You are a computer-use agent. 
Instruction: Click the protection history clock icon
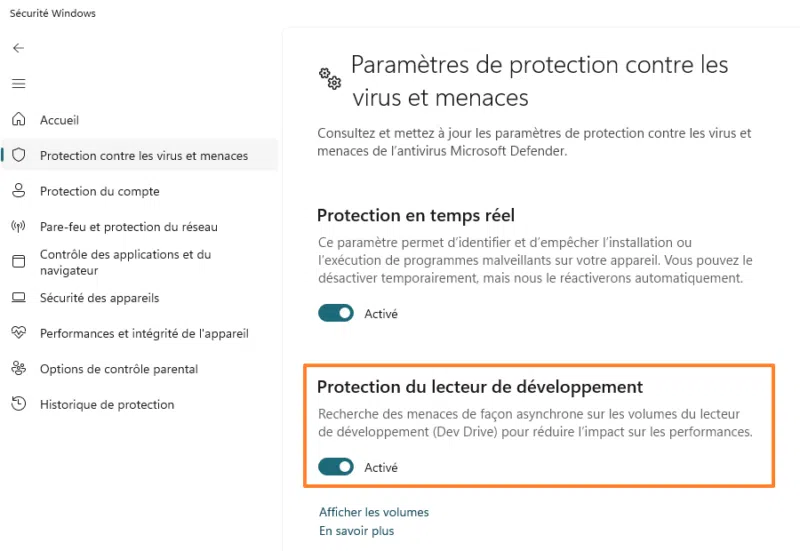pos(18,405)
